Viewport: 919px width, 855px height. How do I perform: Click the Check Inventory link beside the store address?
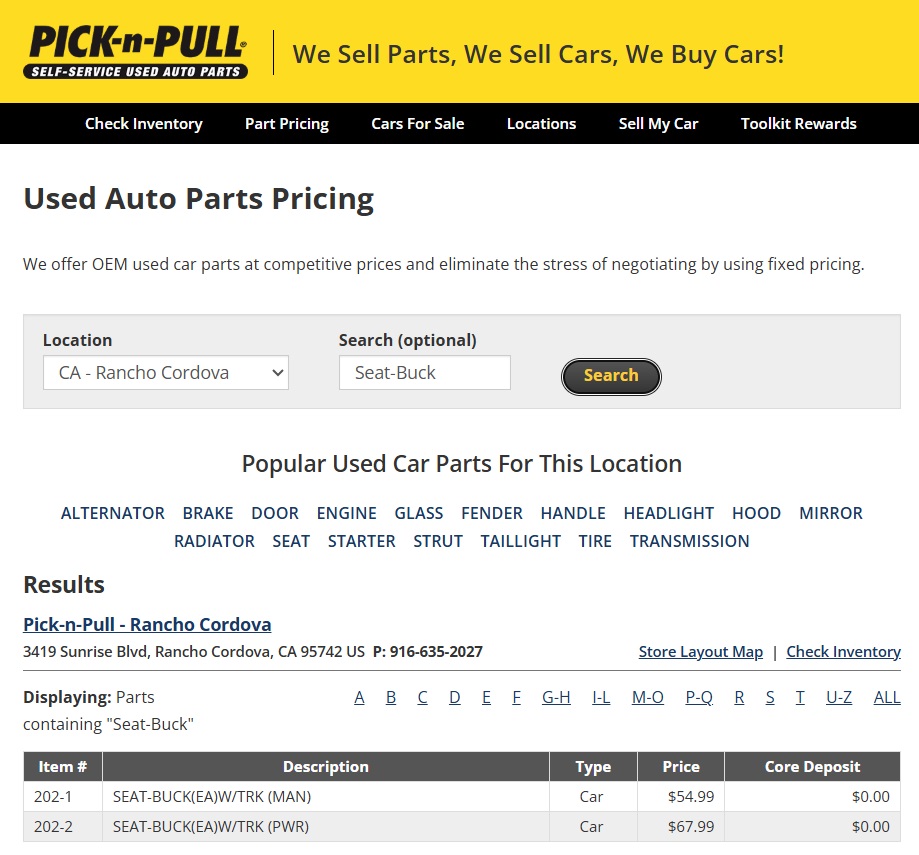[x=843, y=652]
